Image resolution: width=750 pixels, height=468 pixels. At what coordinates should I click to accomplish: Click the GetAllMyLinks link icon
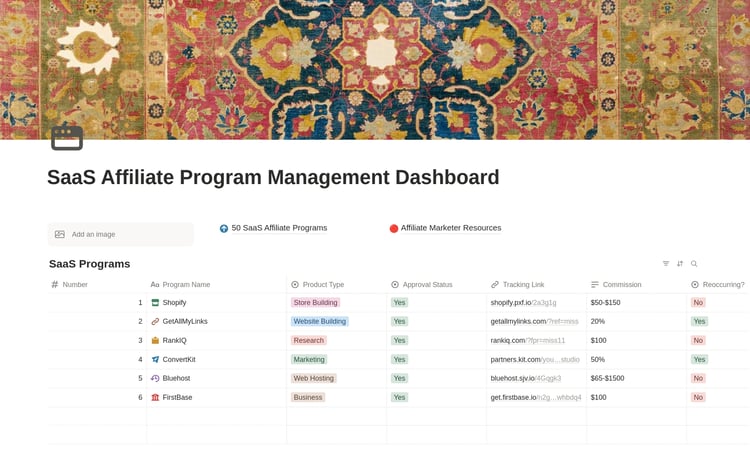(x=155, y=322)
